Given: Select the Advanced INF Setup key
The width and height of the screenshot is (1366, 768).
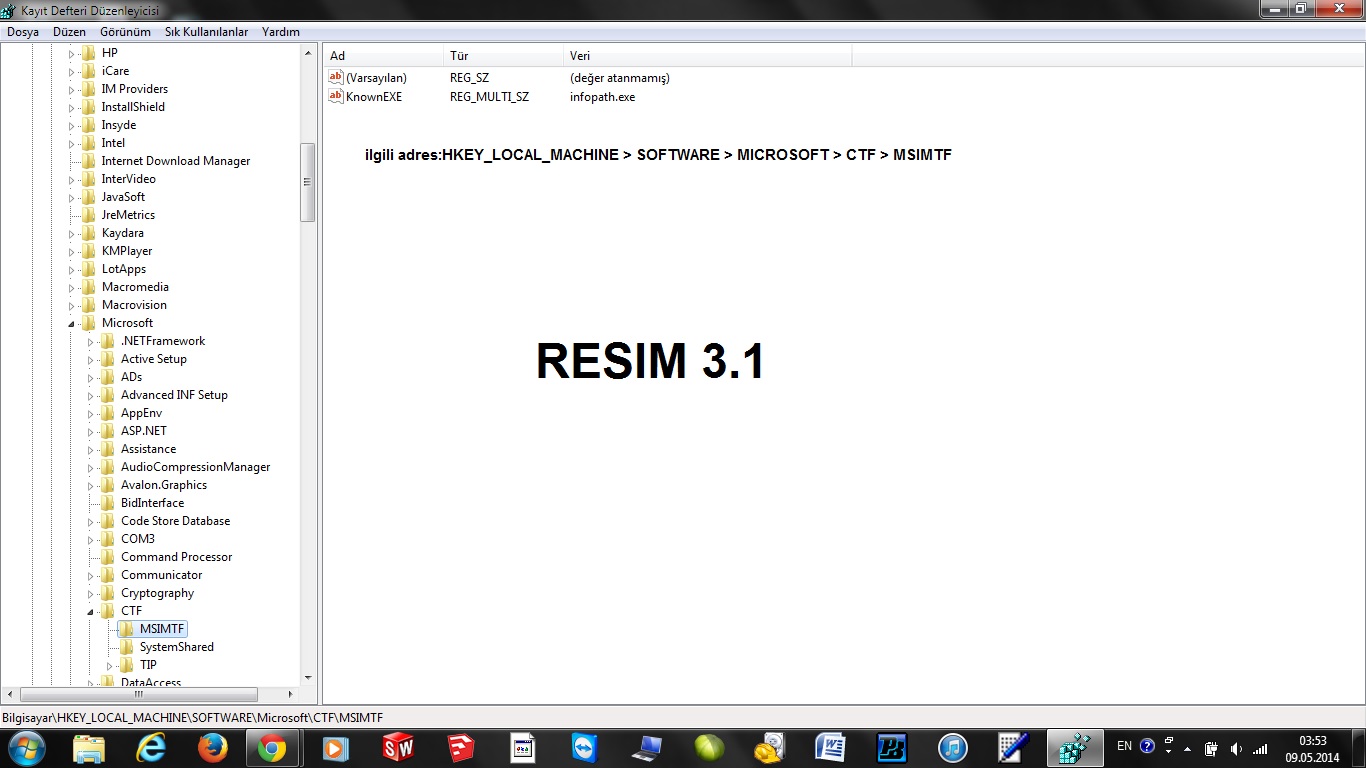Looking at the screenshot, I should pos(174,395).
